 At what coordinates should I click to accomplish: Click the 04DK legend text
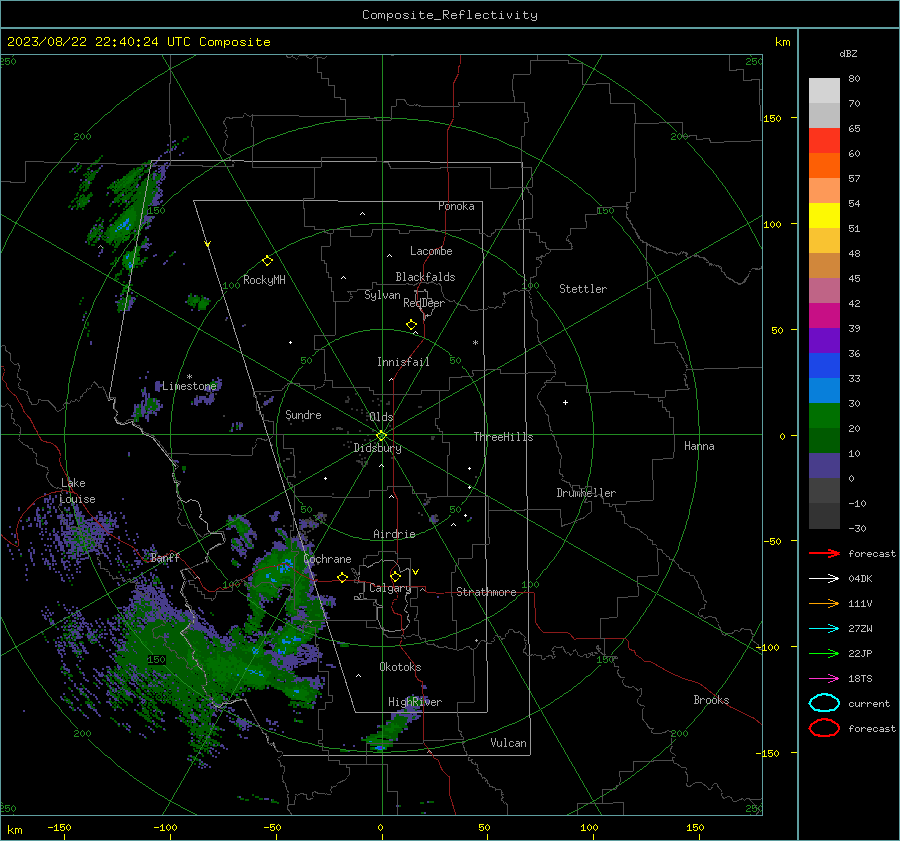(x=860, y=579)
